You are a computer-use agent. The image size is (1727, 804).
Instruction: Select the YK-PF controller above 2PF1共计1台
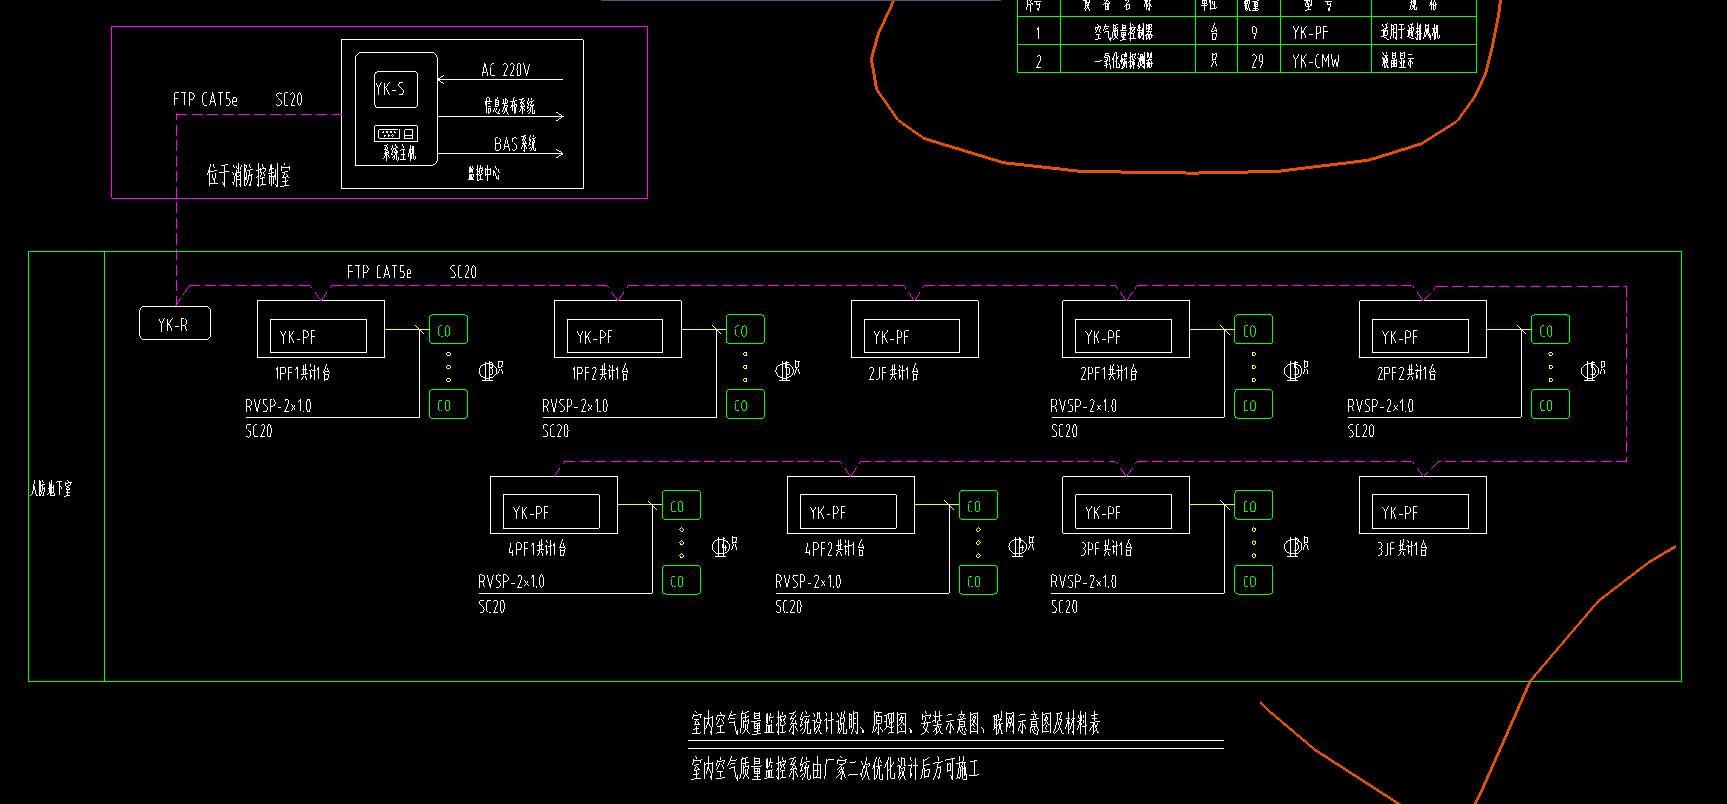click(1123, 337)
